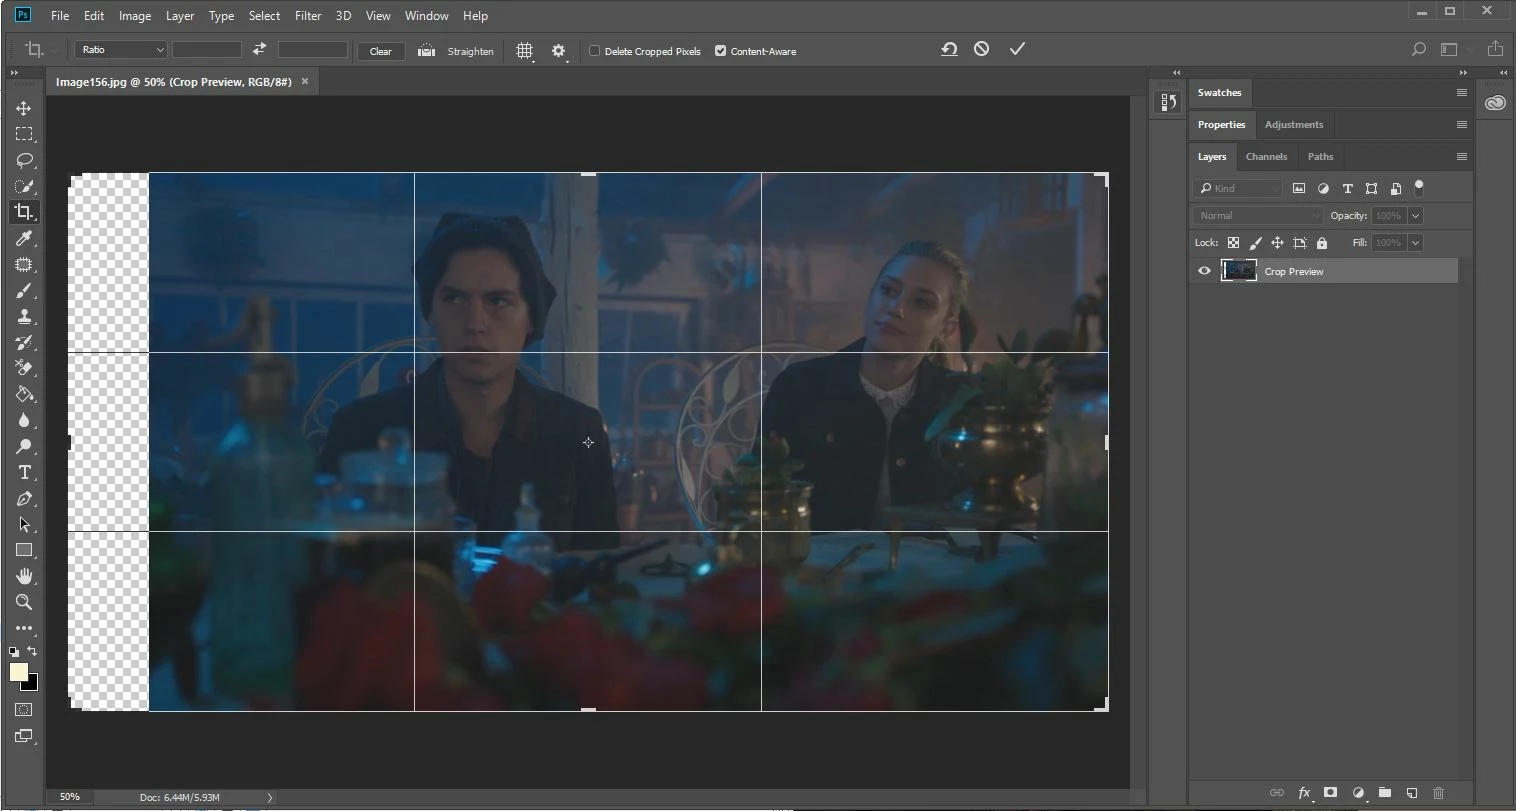Screen dimensions: 1516x811
Task: Enable Delete Cropped Pixels checkbox
Action: pyautogui.click(x=594, y=51)
